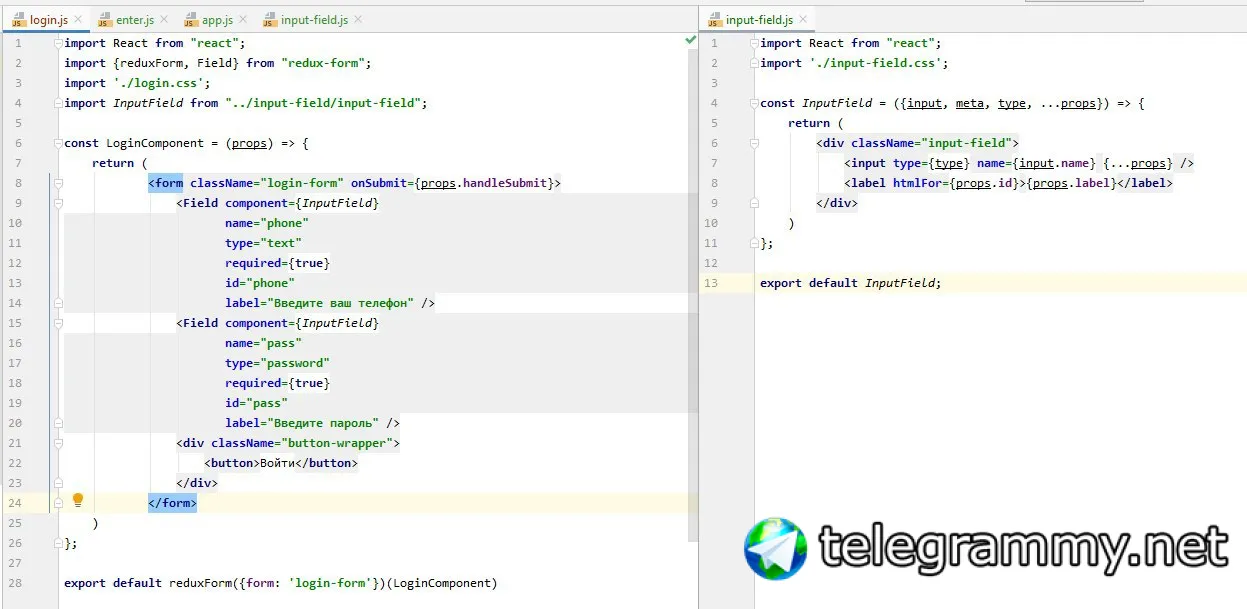
Task: Click the login.js file type icon
Action: click(18, 20)
